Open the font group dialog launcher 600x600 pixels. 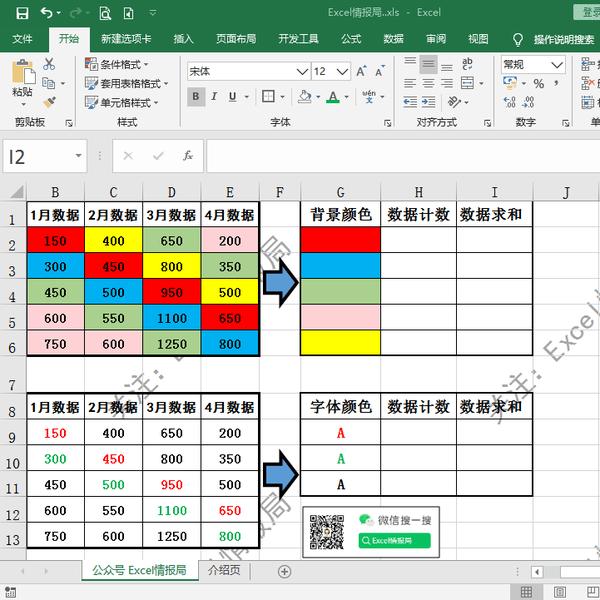(387, 123)
